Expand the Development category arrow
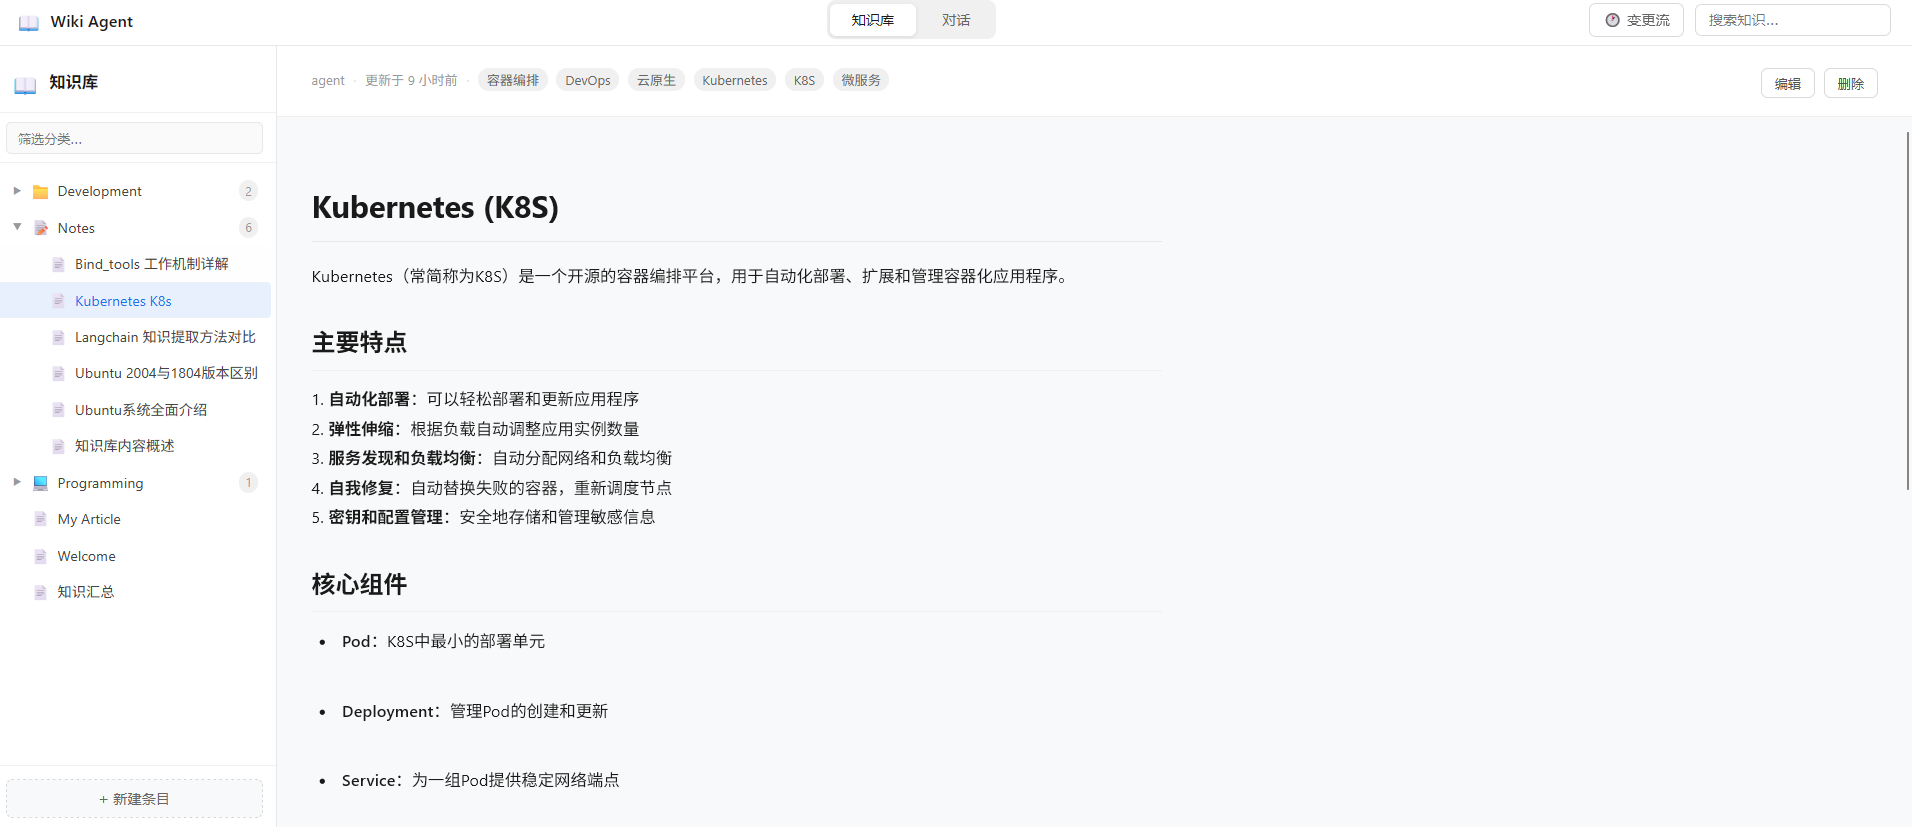The image size is (1912, 827). [x=17, y=190]
